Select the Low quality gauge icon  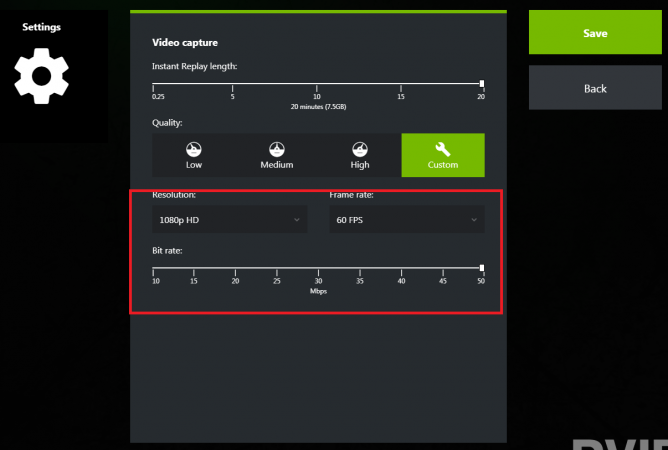(194, 150)
